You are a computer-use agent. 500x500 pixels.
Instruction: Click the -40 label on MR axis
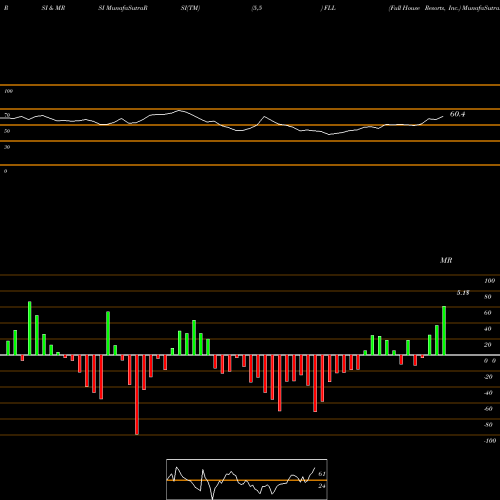[x=488, y=393]
